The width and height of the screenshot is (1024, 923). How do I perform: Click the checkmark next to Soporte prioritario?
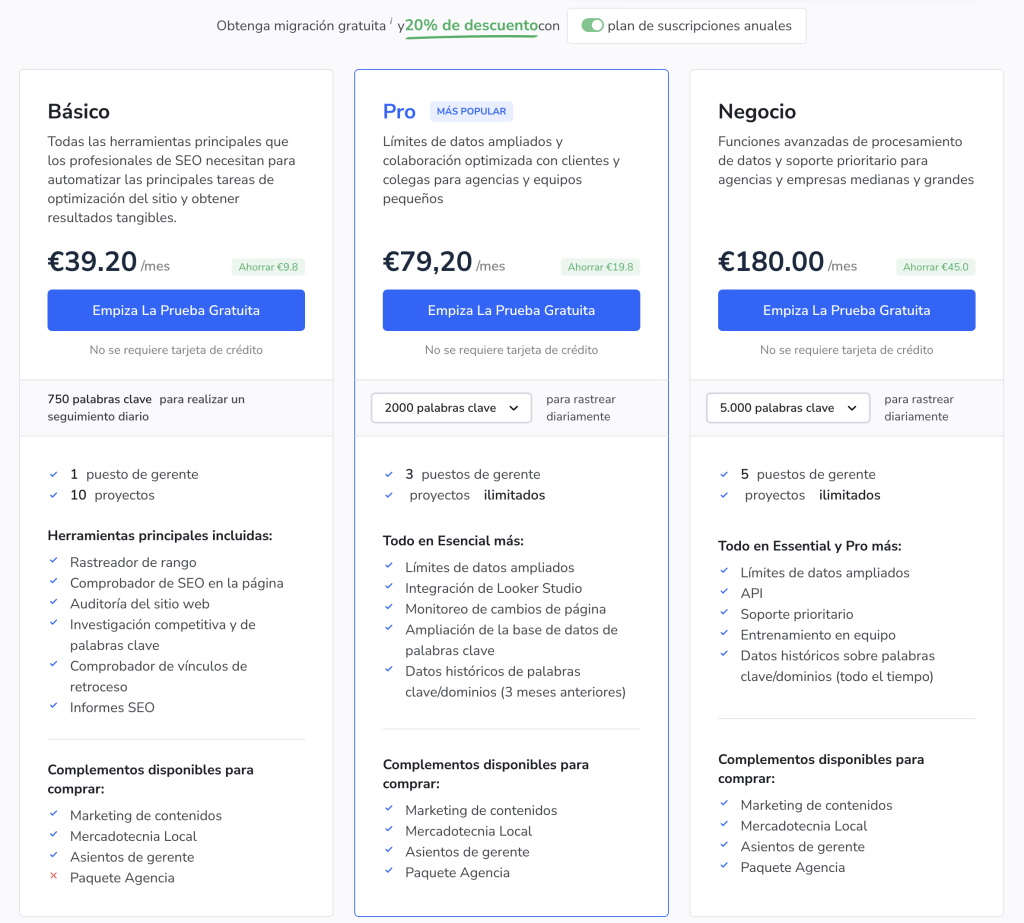click(x=723, y=613)
